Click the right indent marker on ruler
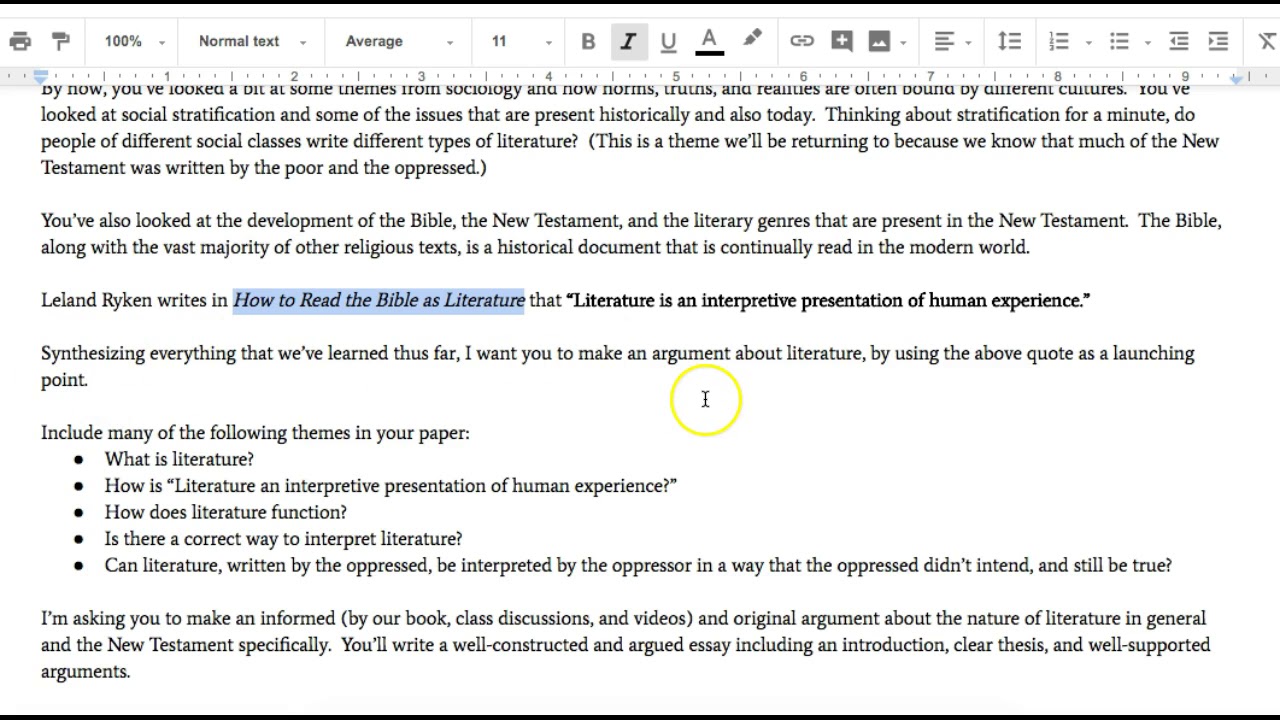 pos(1236,78)
